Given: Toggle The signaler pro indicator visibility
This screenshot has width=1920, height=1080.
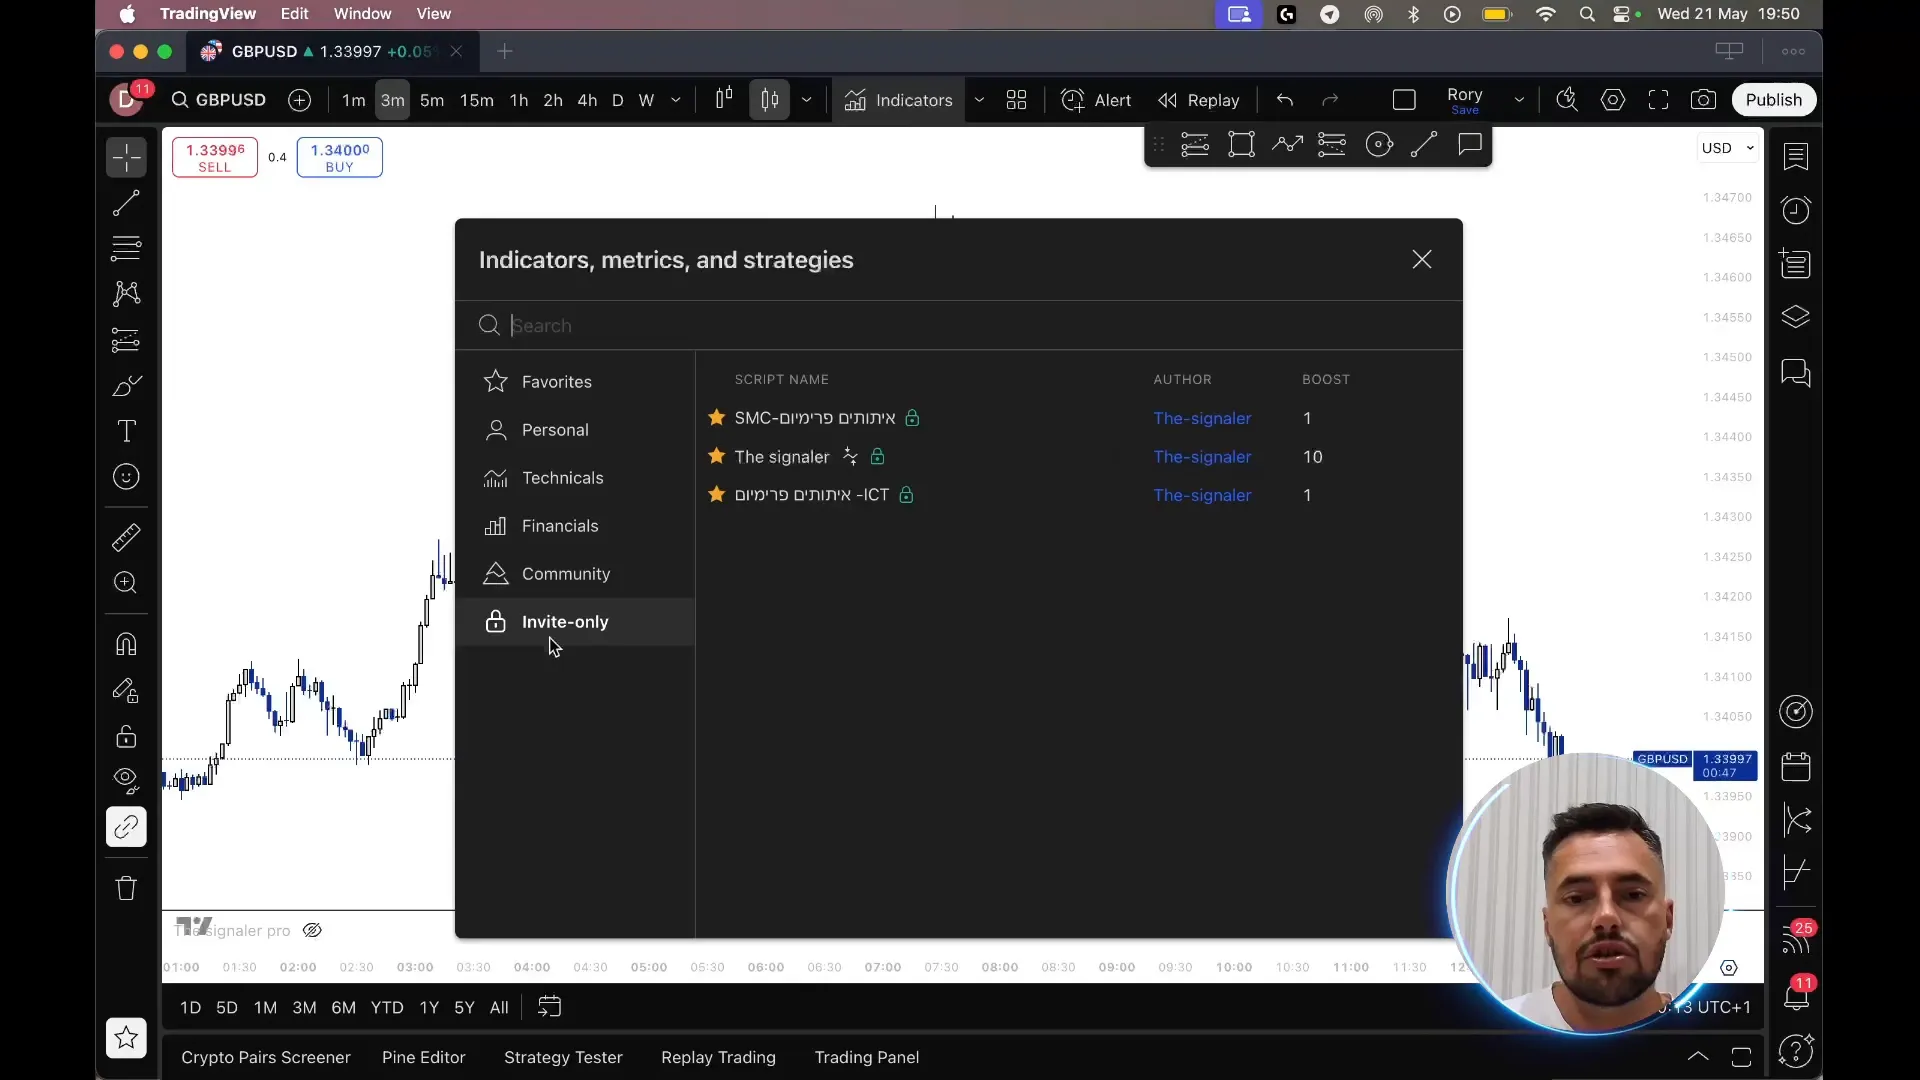Looking at the screenshot, I should 312,930.
